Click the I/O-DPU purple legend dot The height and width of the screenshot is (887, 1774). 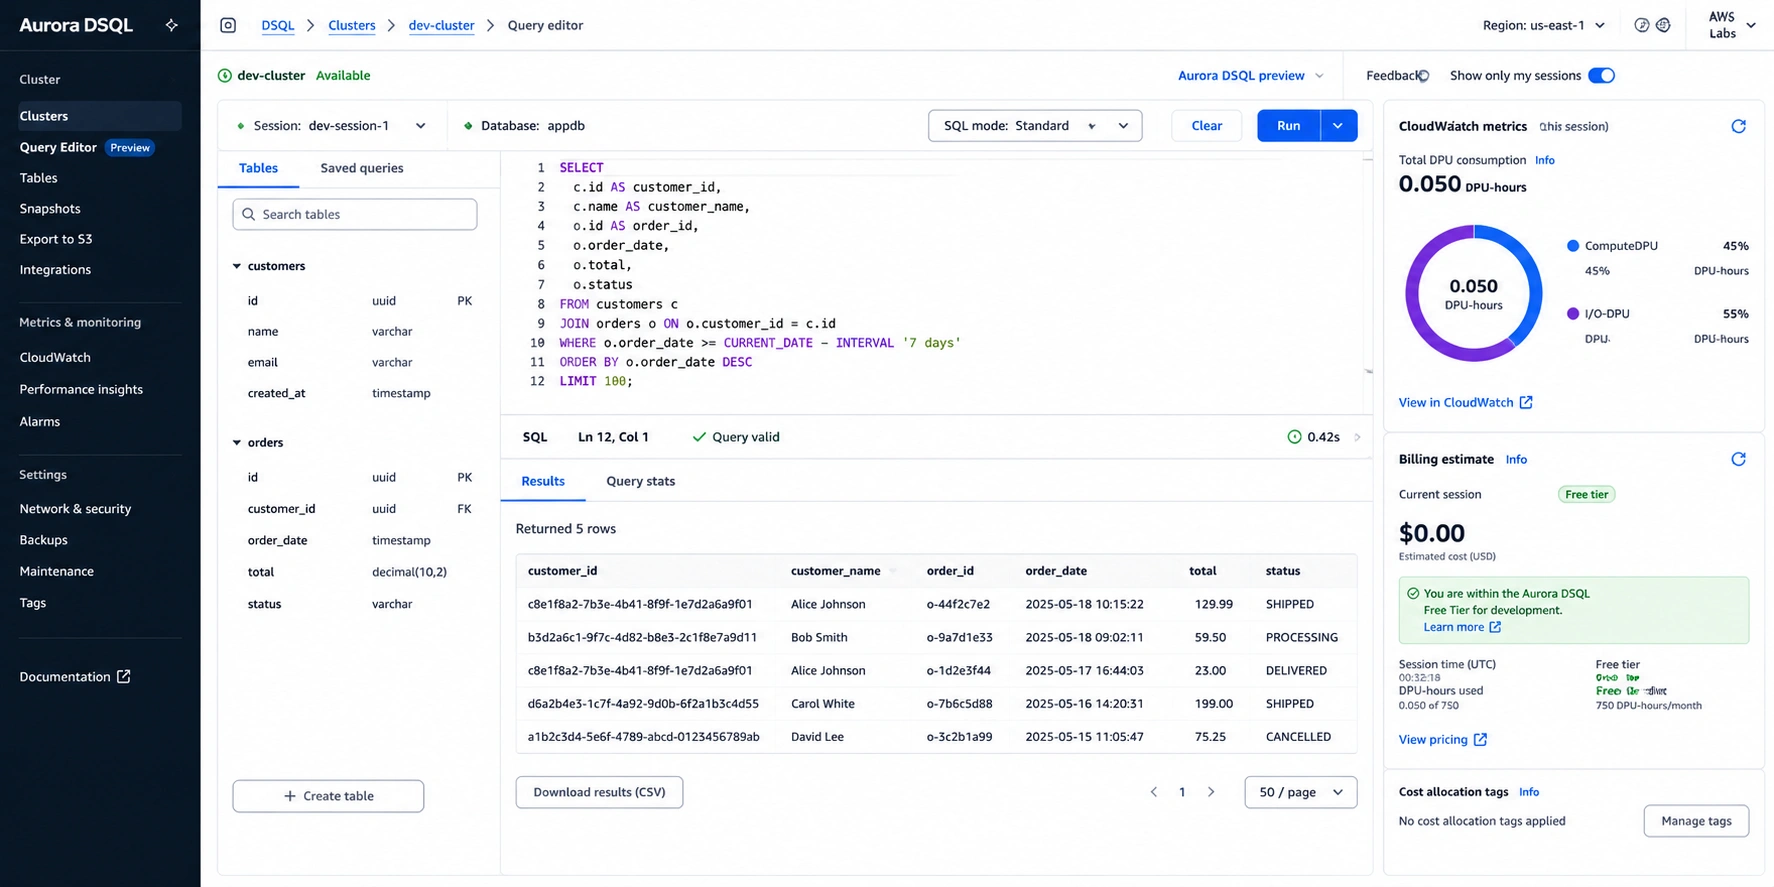click(x=1573, y=314)
